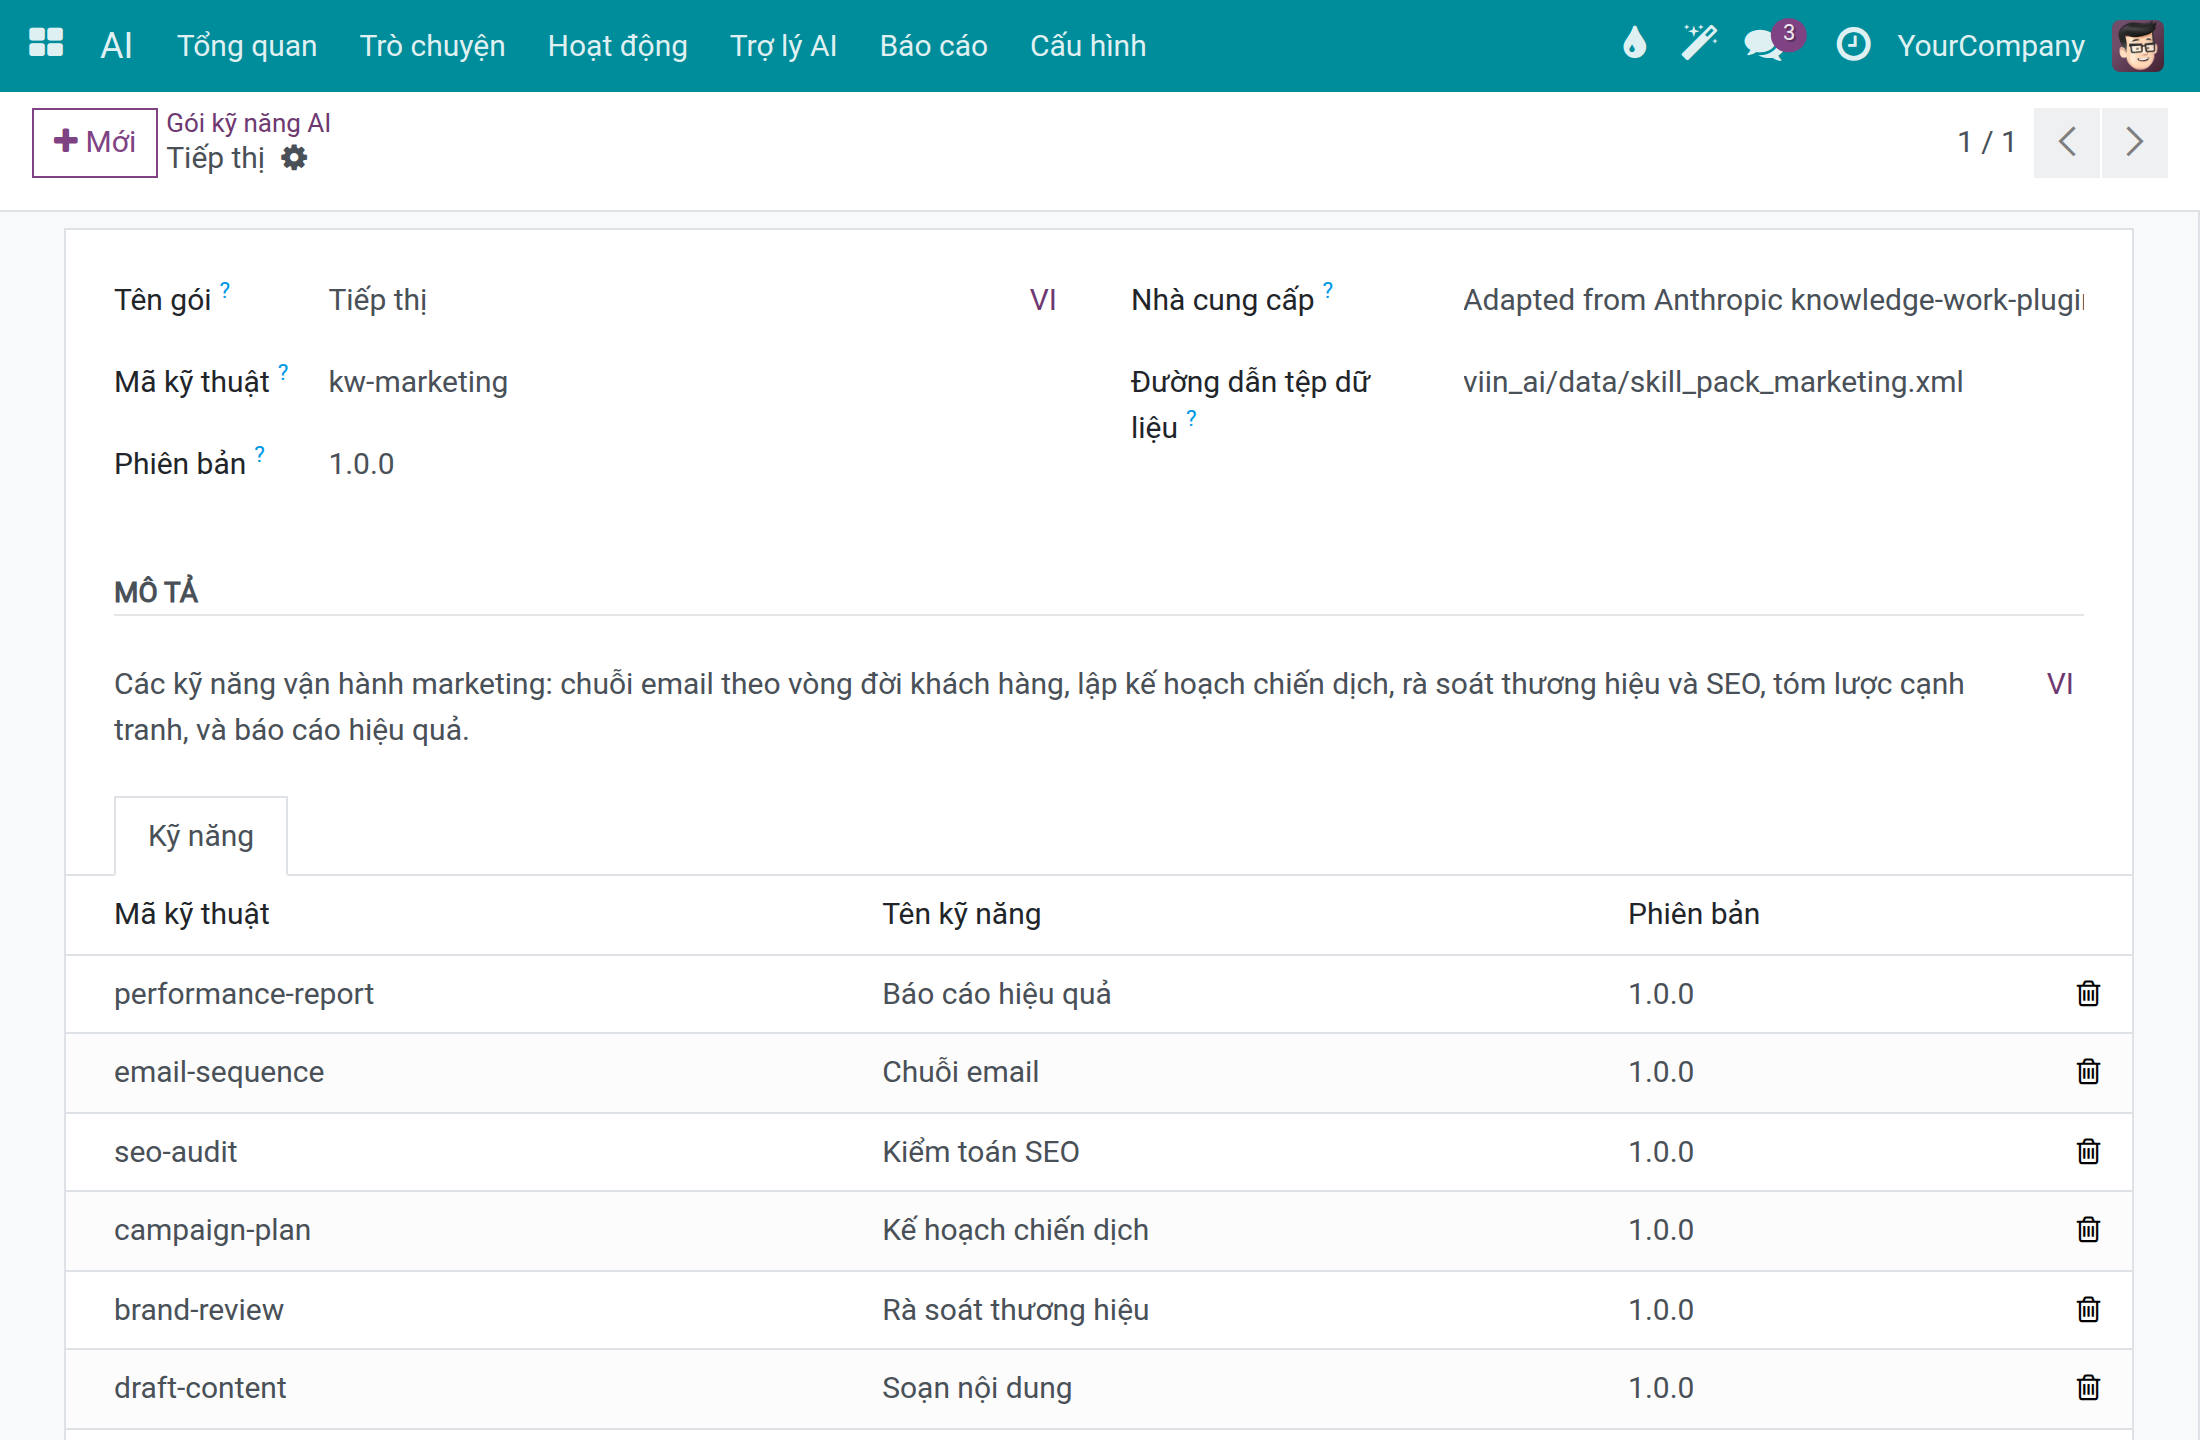
Task: Edit the Nhà cung cấp field
Action: click(1773, 300)
